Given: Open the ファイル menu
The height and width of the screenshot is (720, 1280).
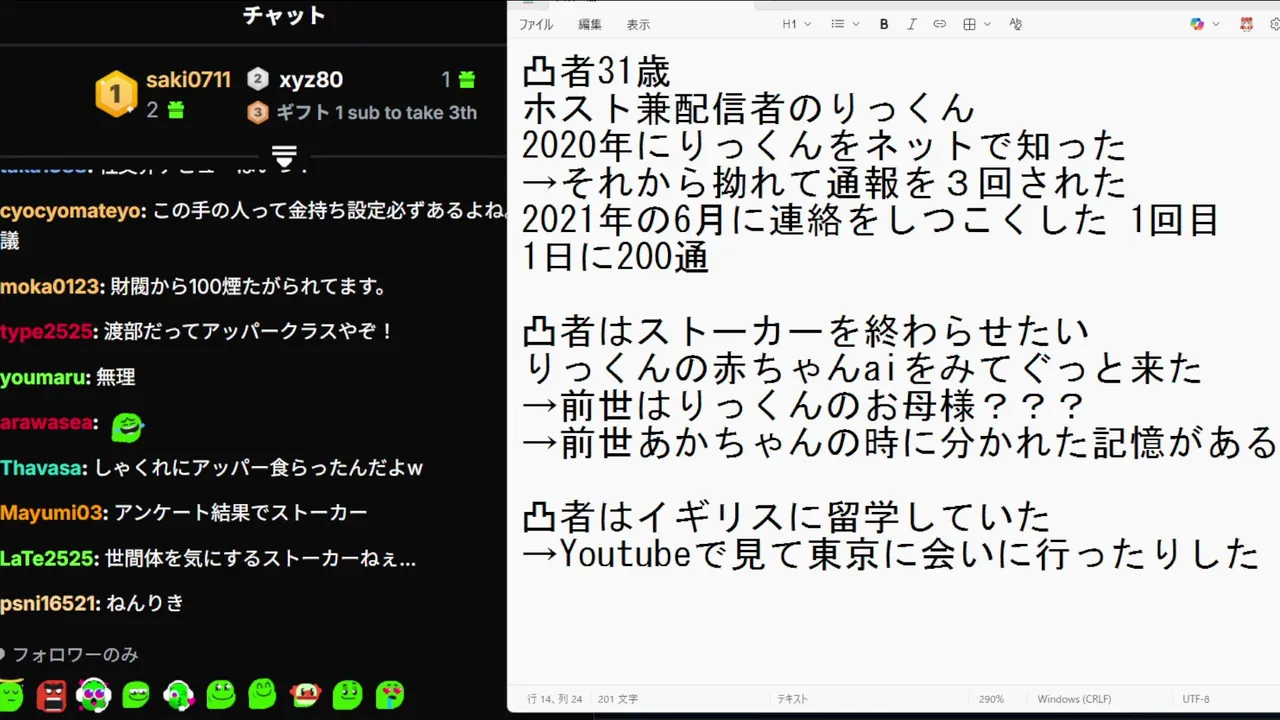Looking at the screenshot, I should [536, 25].
